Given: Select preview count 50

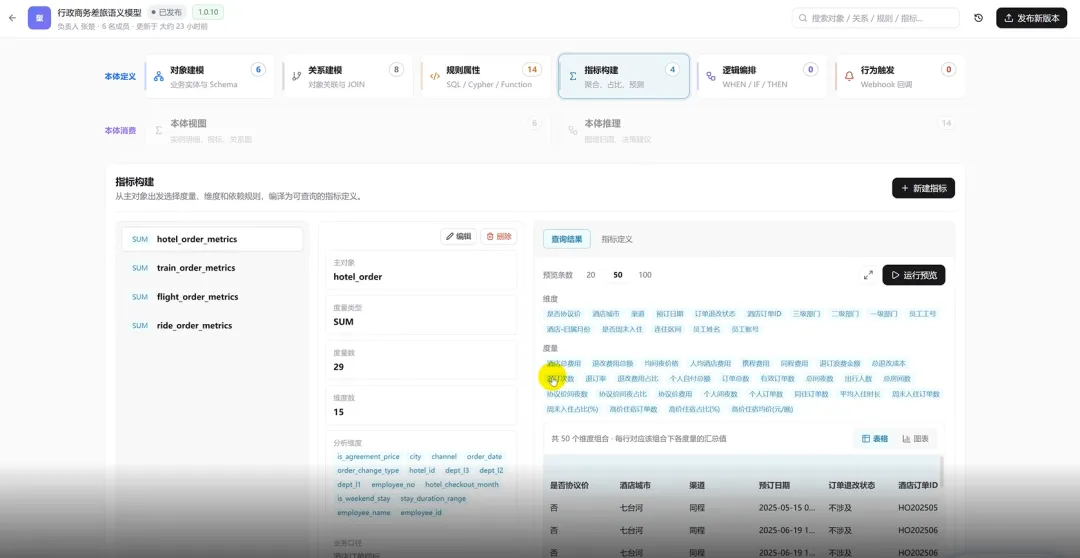Looking at the screenshot, I should [618, 275].
